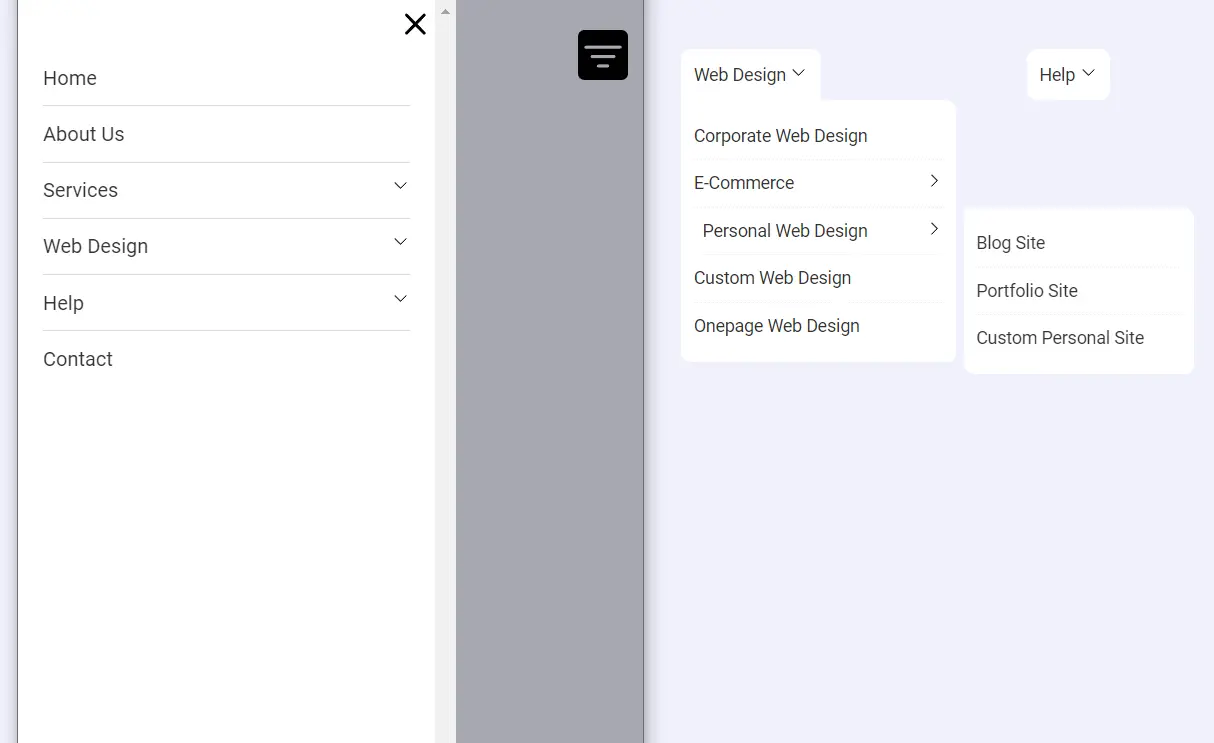This screenshot has height=743, width=1214.
Task: Click the hamburger menu icon
Action: tap(602, 55)
